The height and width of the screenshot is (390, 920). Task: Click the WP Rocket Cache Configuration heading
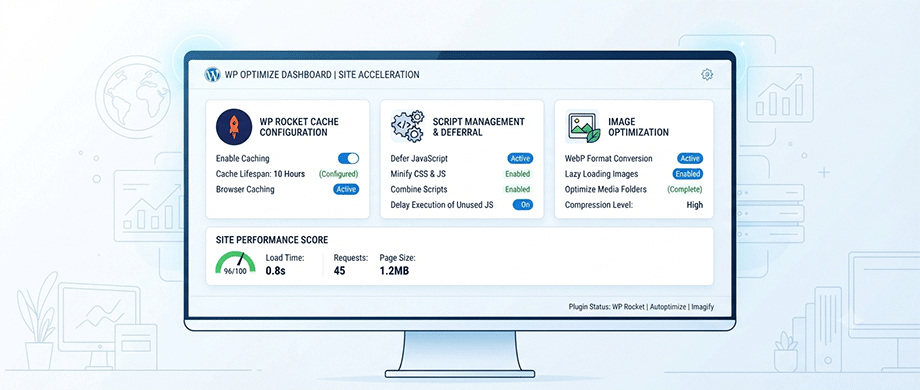[299, 127]
